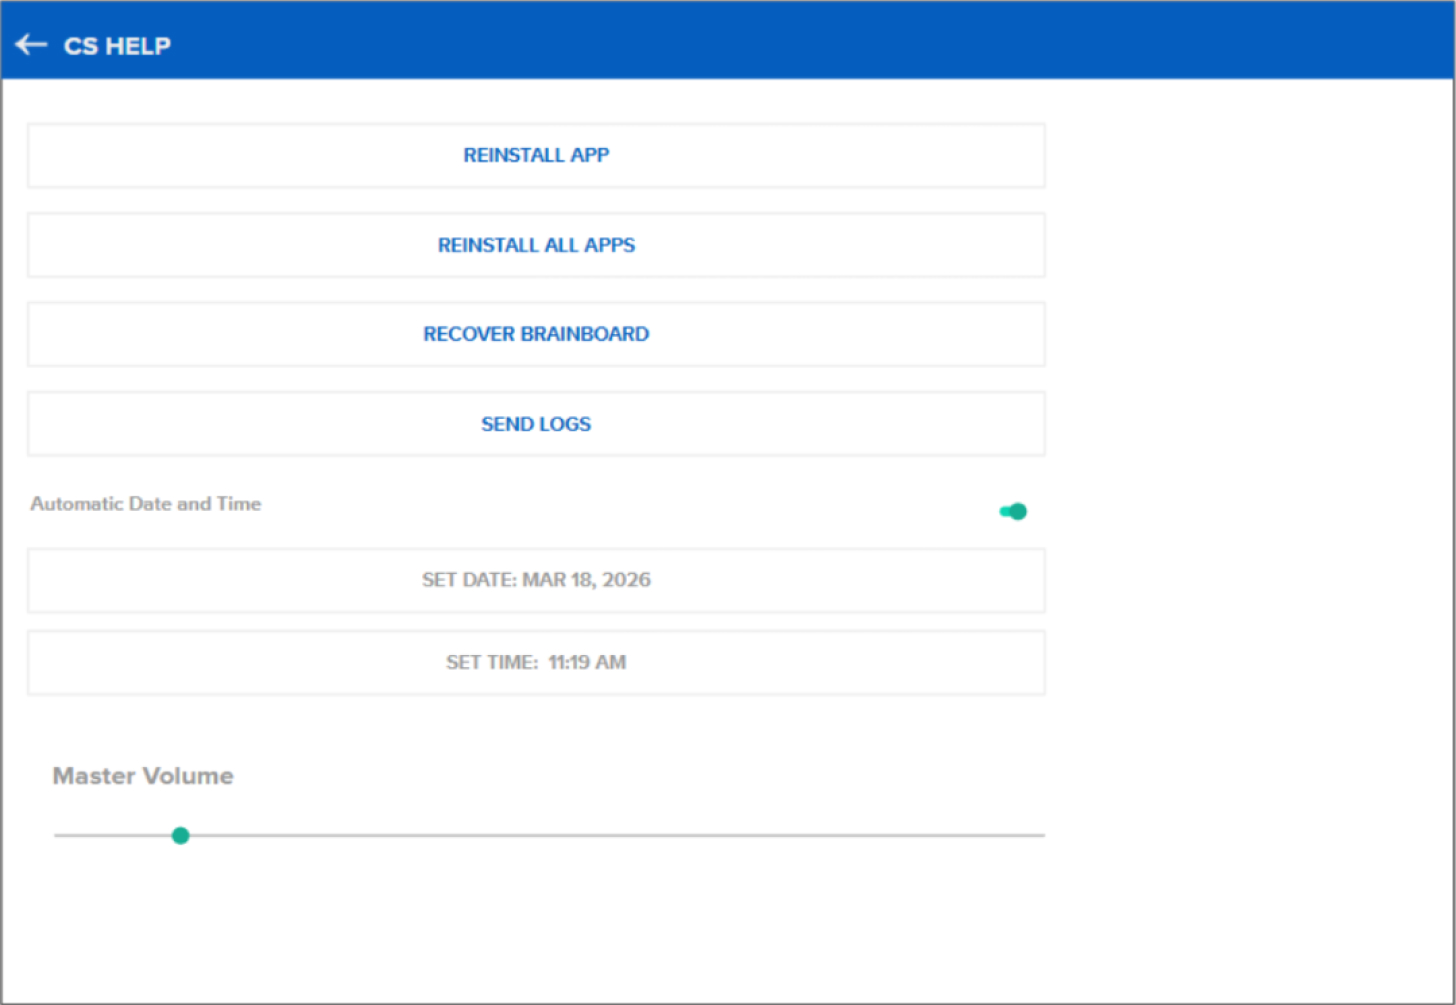Select the Master Volume label
The width and height of the screenshot is (1456, 1005).
pyautogui.click(x=143, y=775)
